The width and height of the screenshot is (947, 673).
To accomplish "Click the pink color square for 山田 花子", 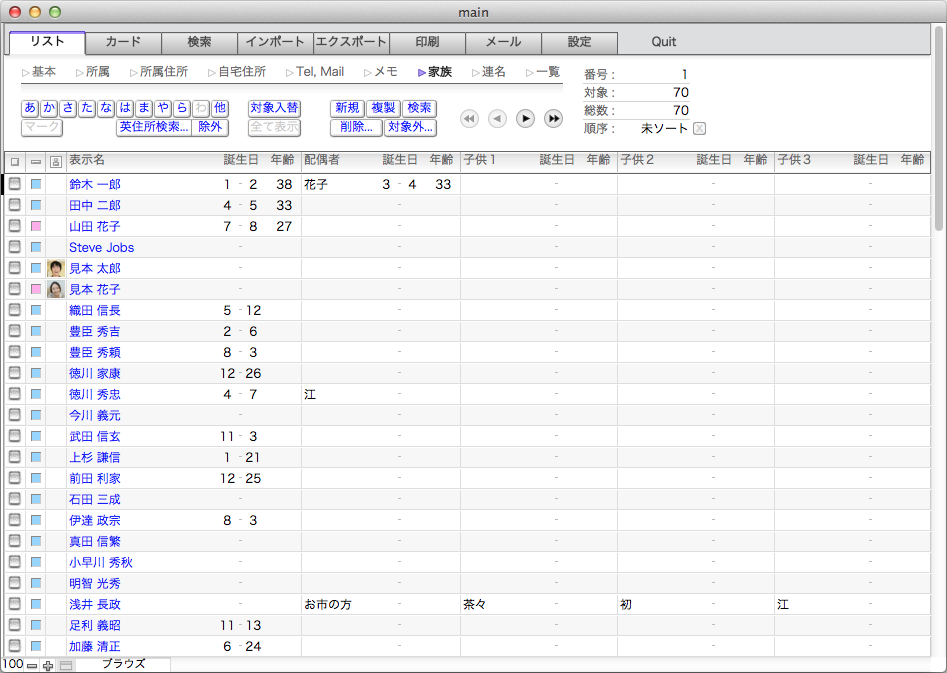I will pos(36,226).
